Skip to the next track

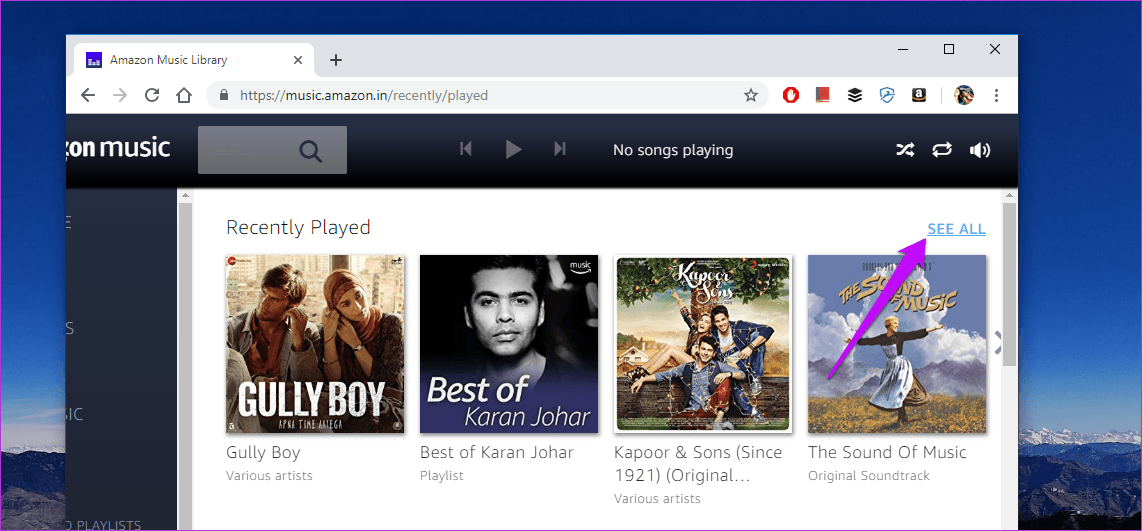[x=560, y=149]
